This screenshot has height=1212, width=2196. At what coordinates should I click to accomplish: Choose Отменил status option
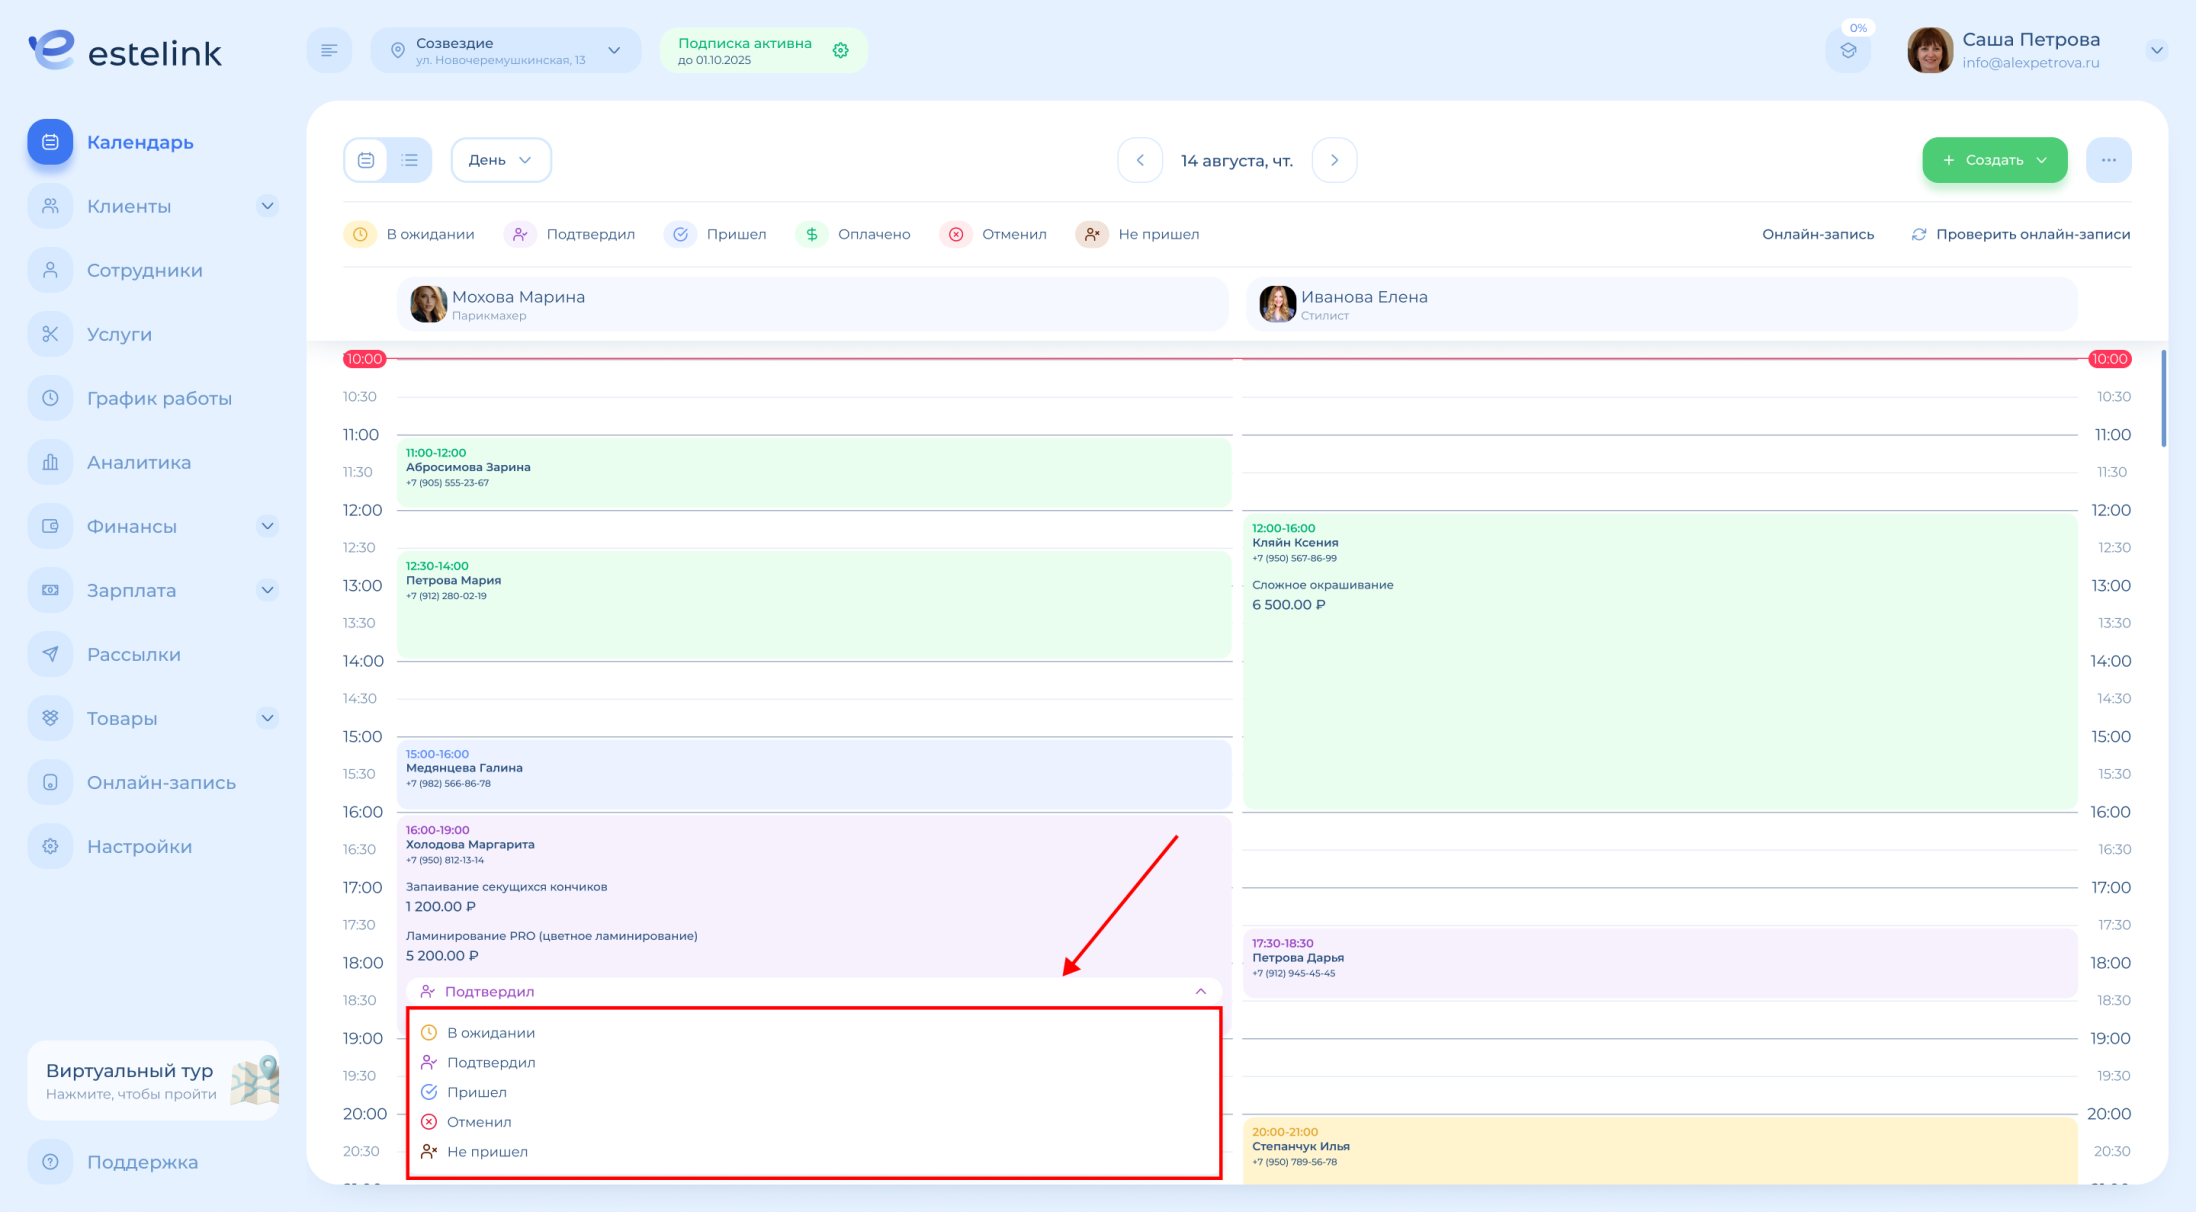(x=478, y=1122)
